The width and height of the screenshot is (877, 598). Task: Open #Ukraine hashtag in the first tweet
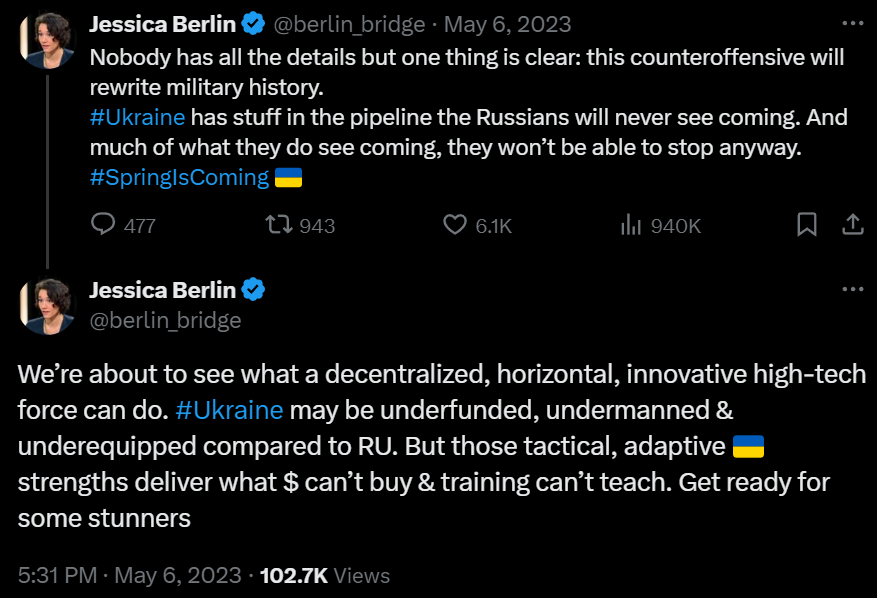coord(137,117)
